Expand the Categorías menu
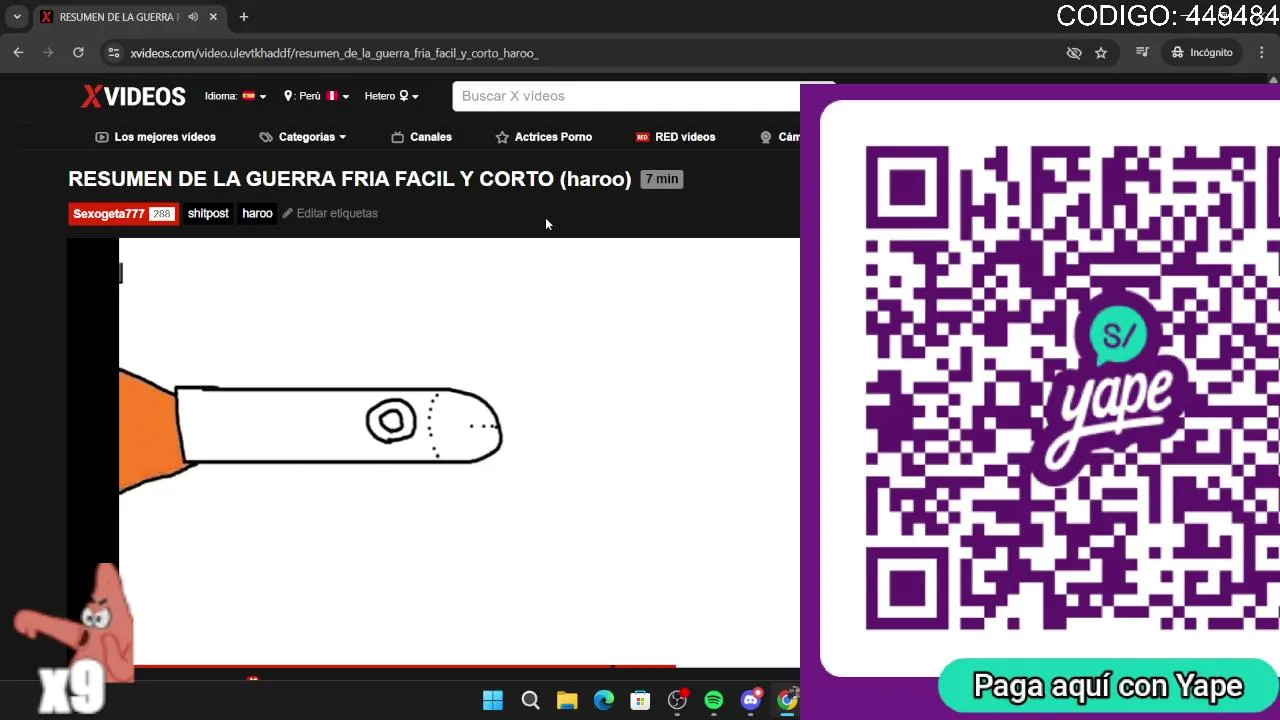 point(303,137)
